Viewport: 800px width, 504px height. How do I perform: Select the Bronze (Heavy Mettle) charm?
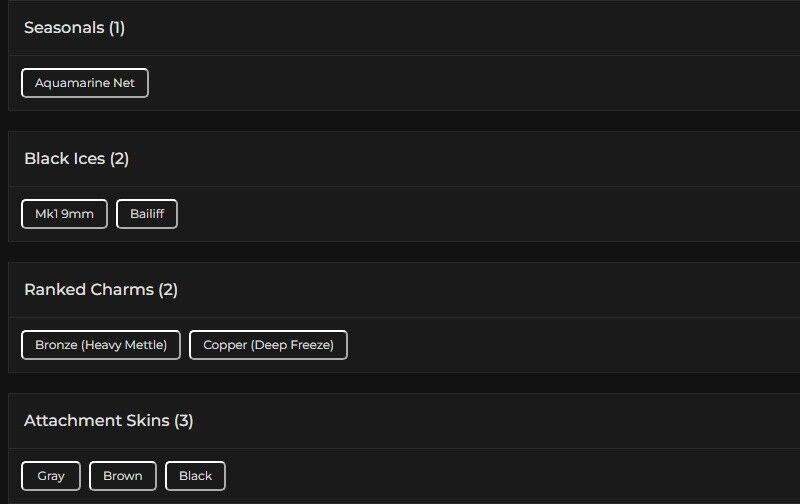(x=101, y=345)
